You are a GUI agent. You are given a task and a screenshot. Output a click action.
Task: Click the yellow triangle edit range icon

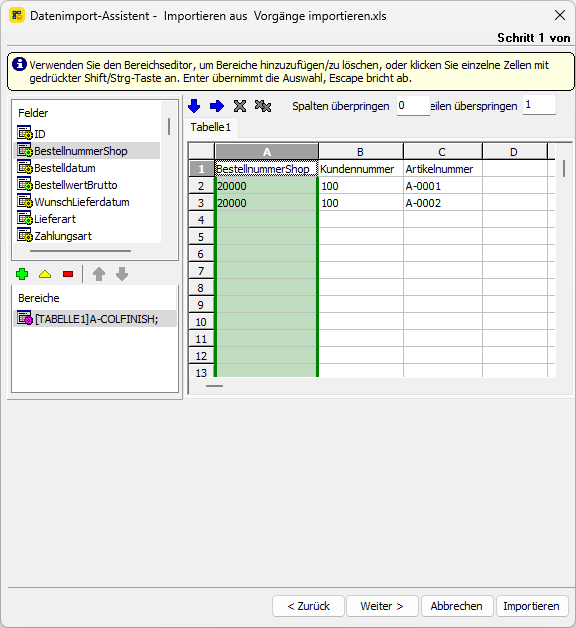45,274
